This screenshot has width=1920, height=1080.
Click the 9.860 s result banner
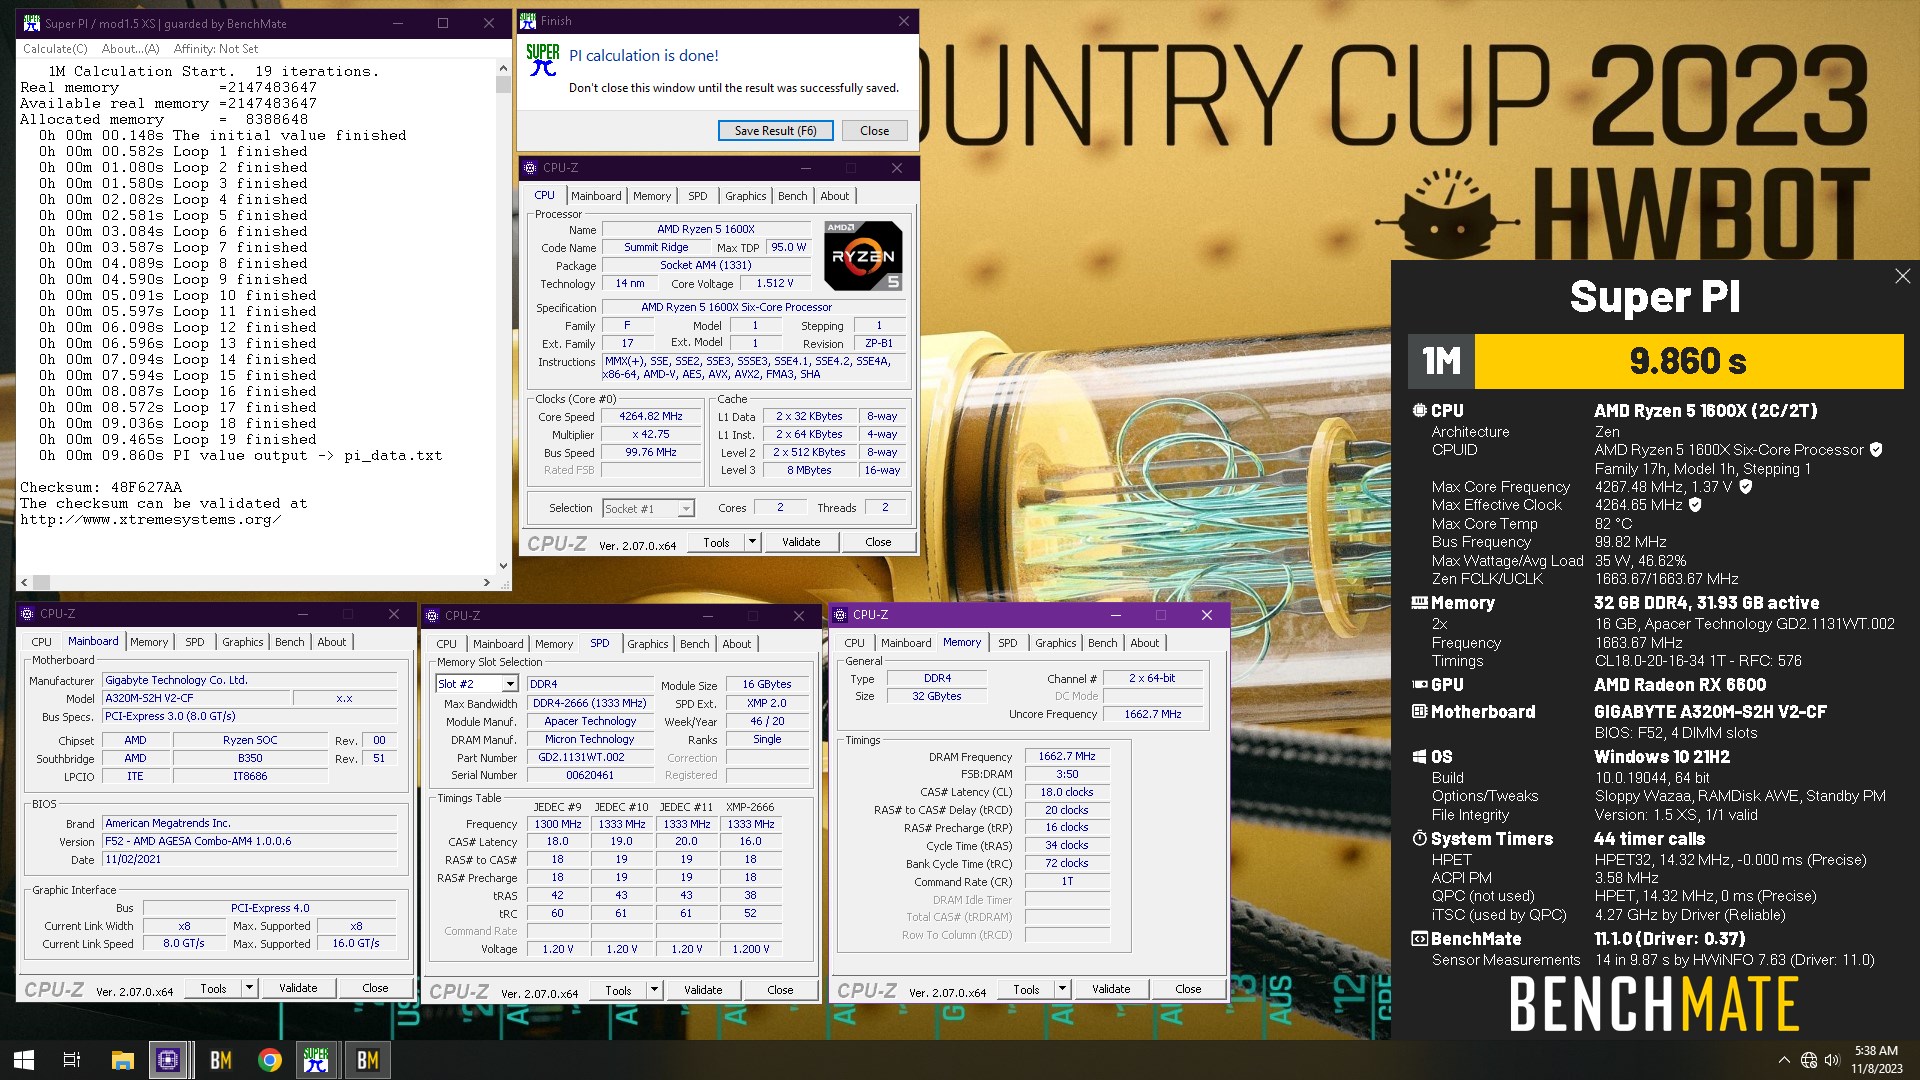click(x=1688, y=361)
